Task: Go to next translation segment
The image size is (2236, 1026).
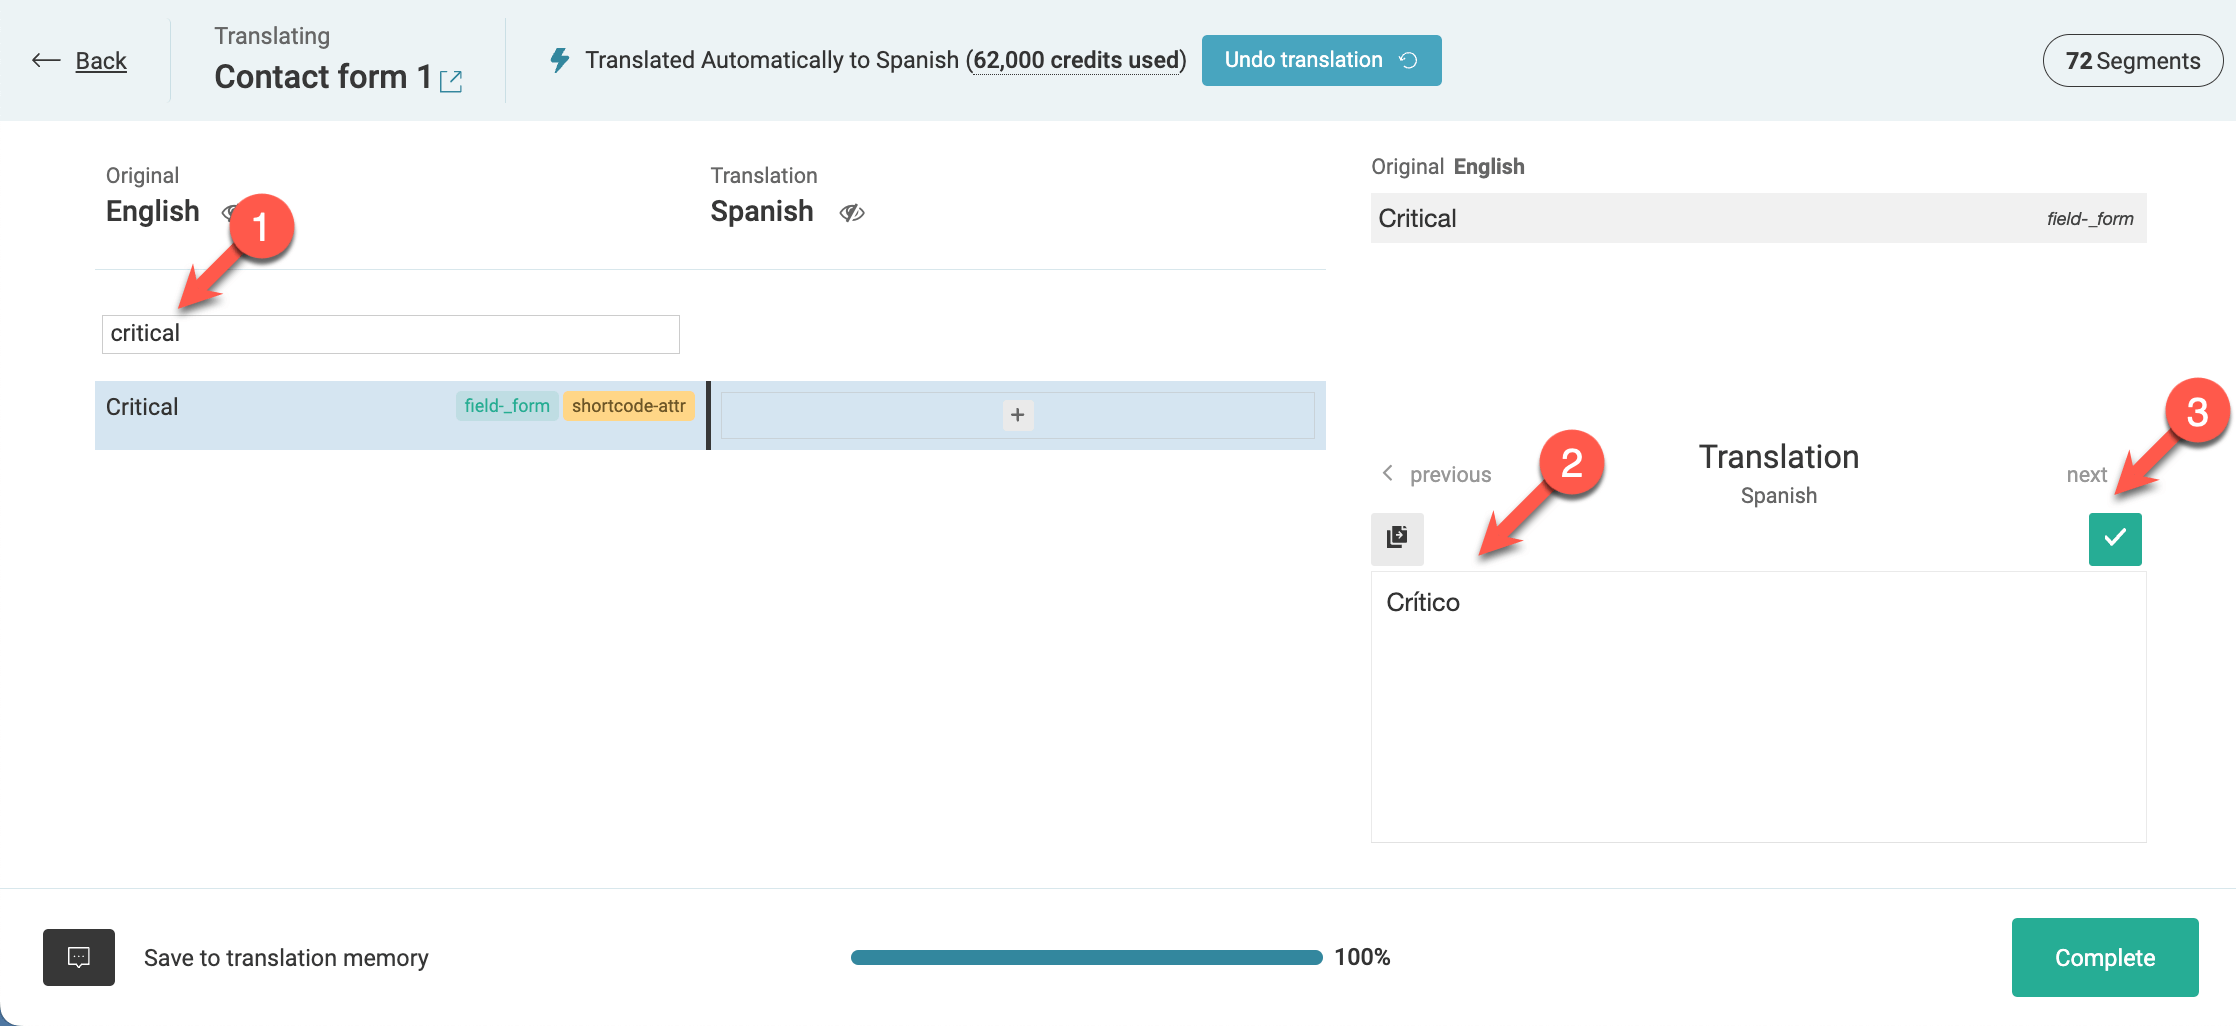Action: point(2086,475)
